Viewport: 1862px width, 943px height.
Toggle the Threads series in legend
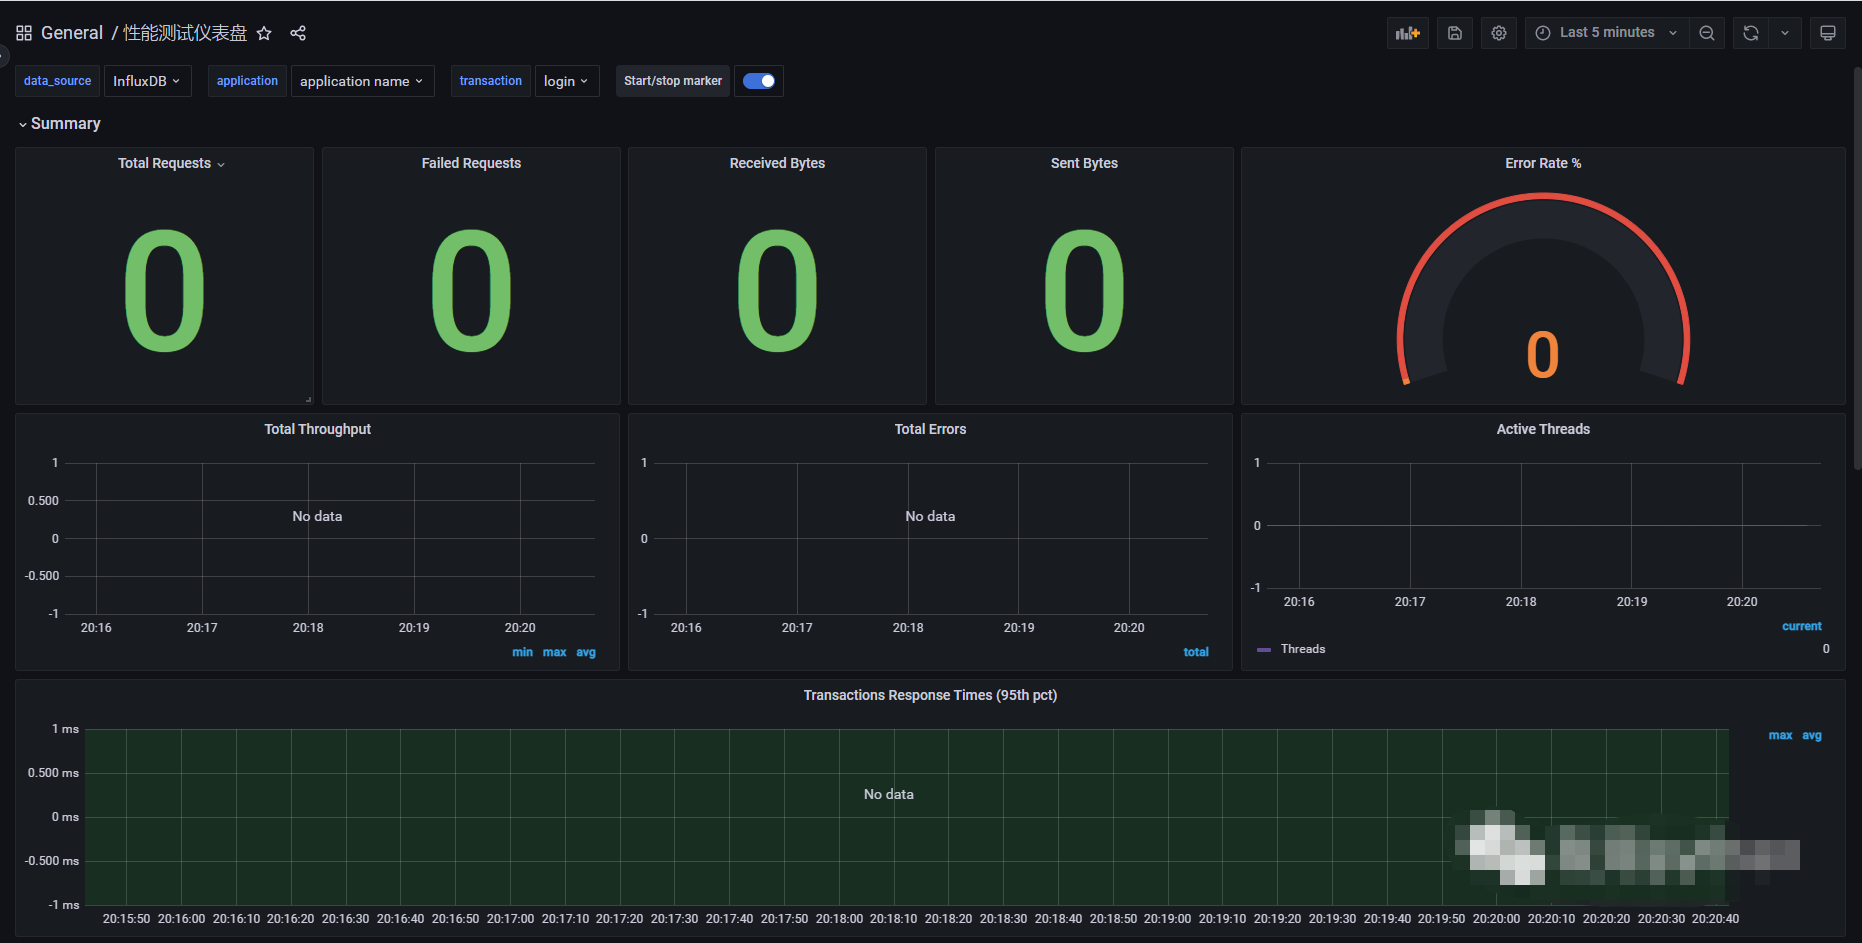tap(1303, 649)
